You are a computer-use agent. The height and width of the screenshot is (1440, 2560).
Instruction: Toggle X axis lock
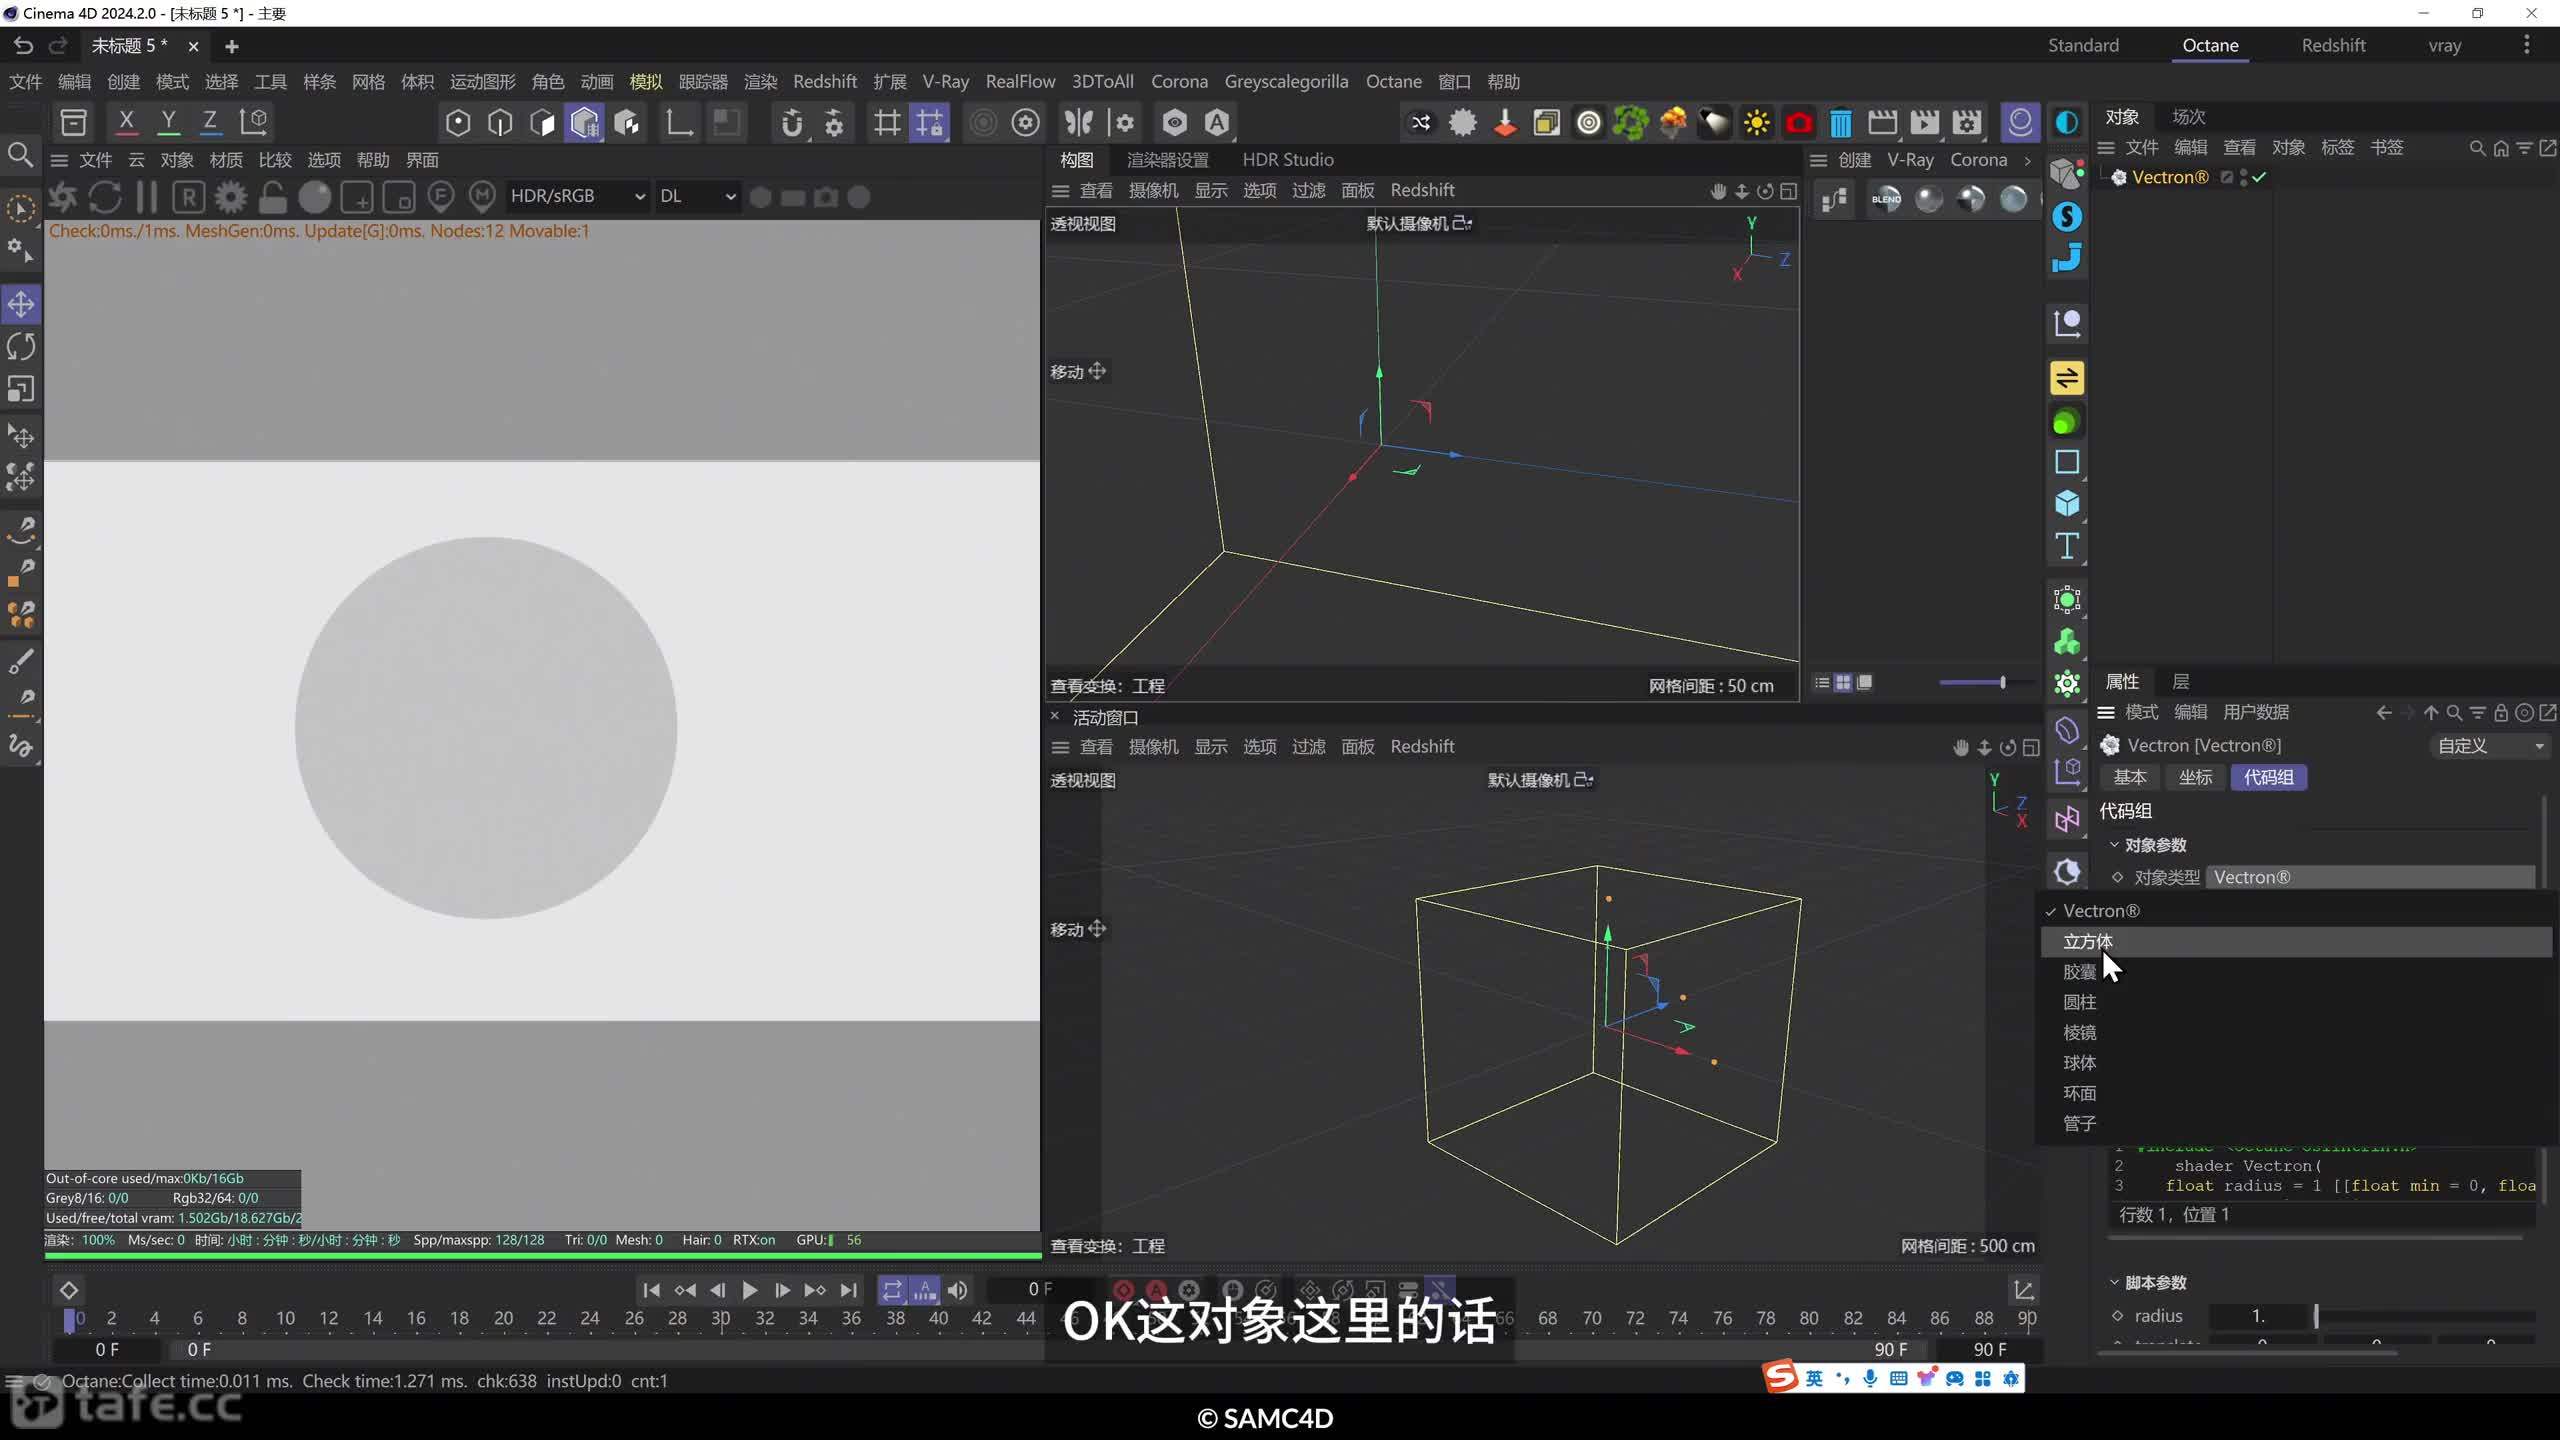tap(127, 122)
